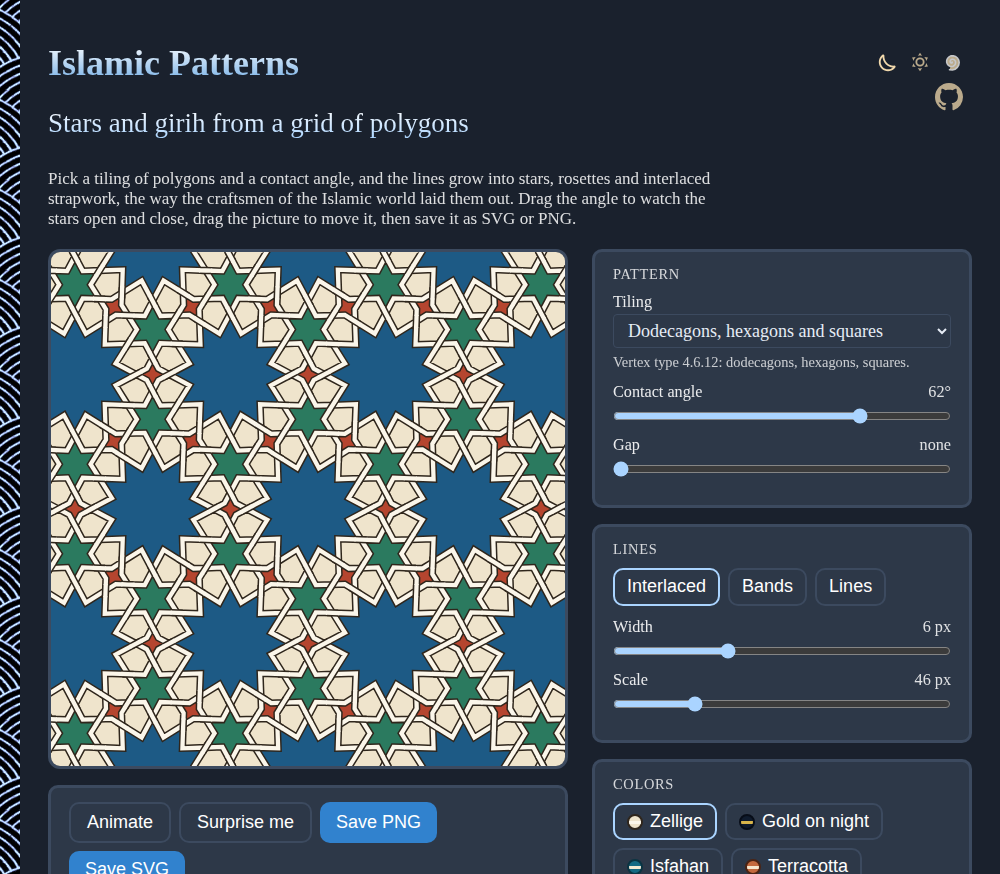Image resolution: width=1000 pixels, height=874 pixels.
Task: Open the Tiling dropdown
Action: tap(781, 331)
